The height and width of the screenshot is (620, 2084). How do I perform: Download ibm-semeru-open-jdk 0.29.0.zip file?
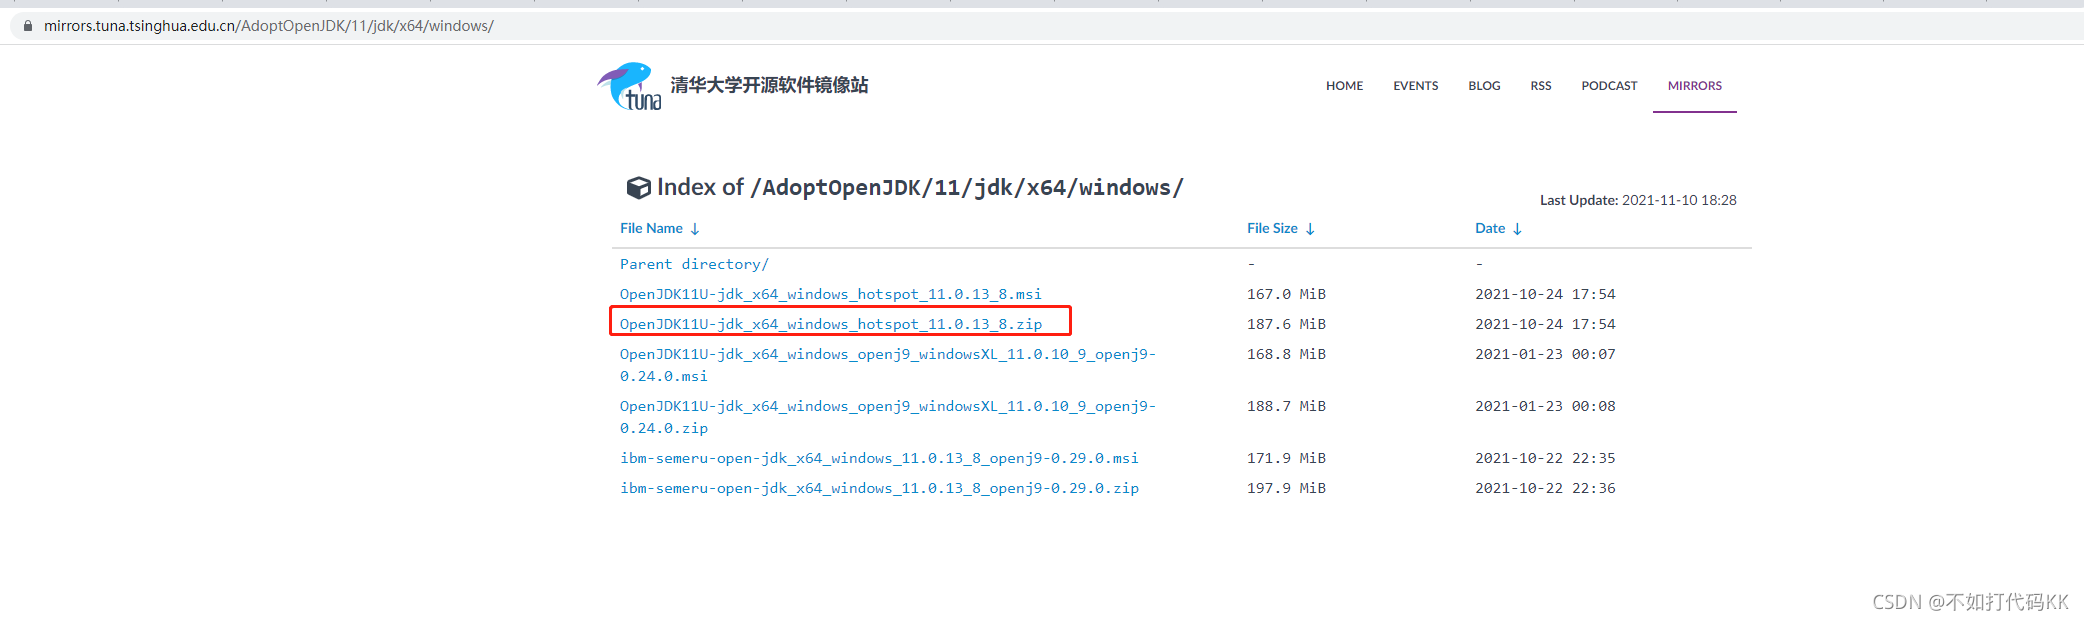tap(879, 488)
